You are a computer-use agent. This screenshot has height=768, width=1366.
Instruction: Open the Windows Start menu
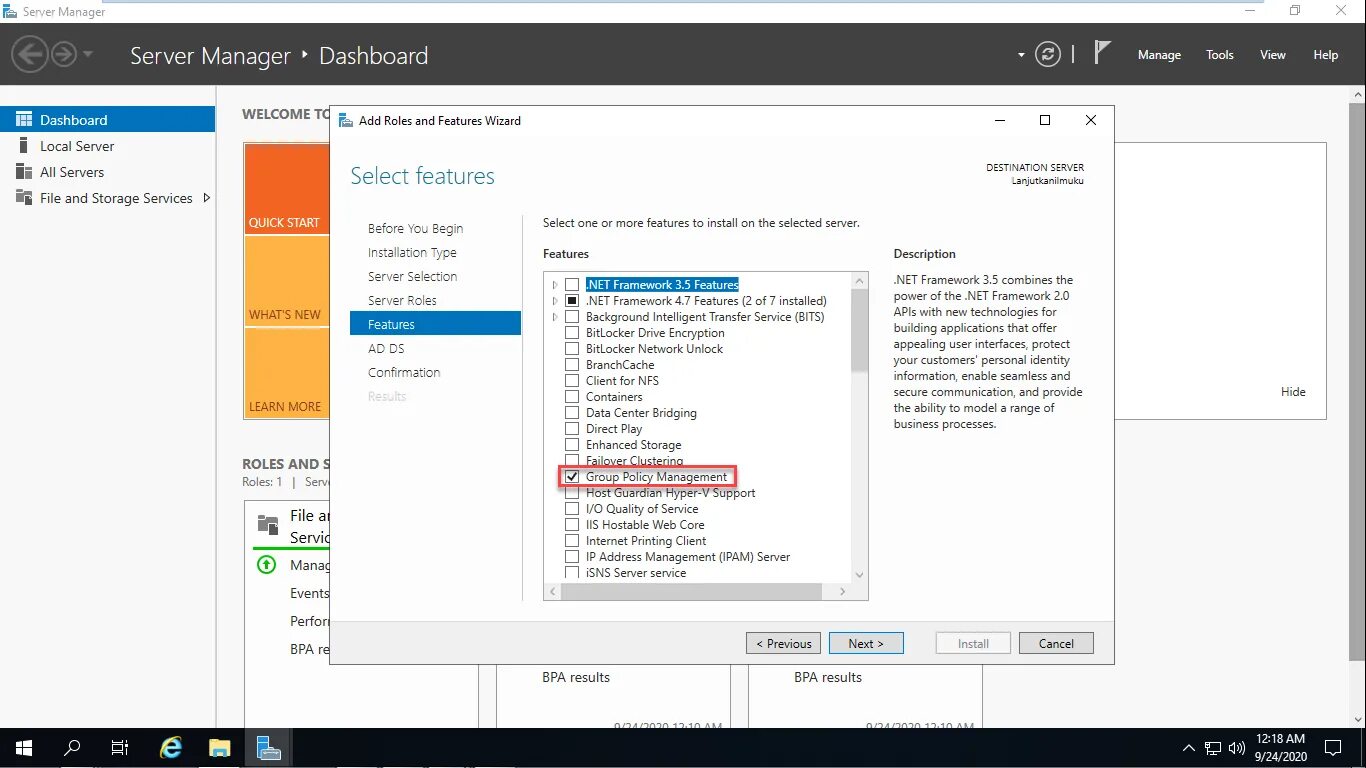coord(24,748)
